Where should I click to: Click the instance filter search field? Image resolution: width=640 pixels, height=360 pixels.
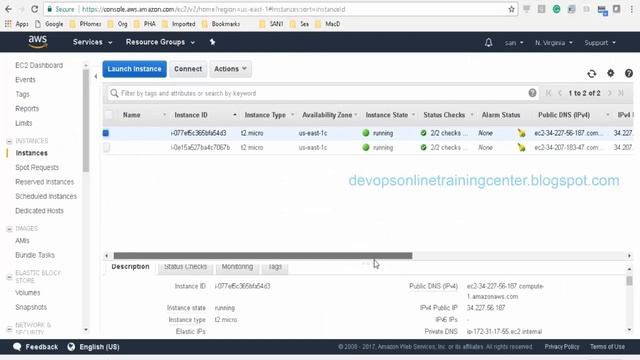pyautogui.click(x=322, y=93)
